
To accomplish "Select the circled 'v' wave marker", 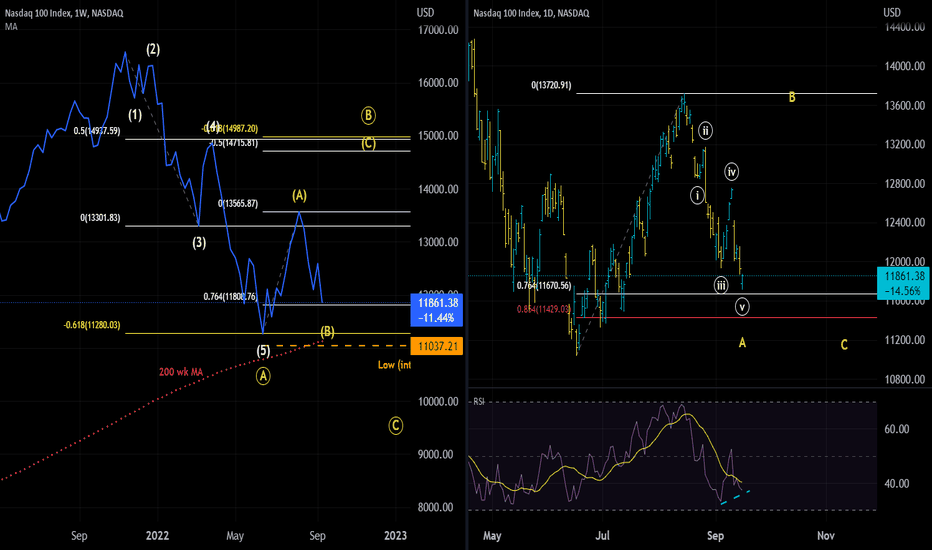I will point(742,307).
